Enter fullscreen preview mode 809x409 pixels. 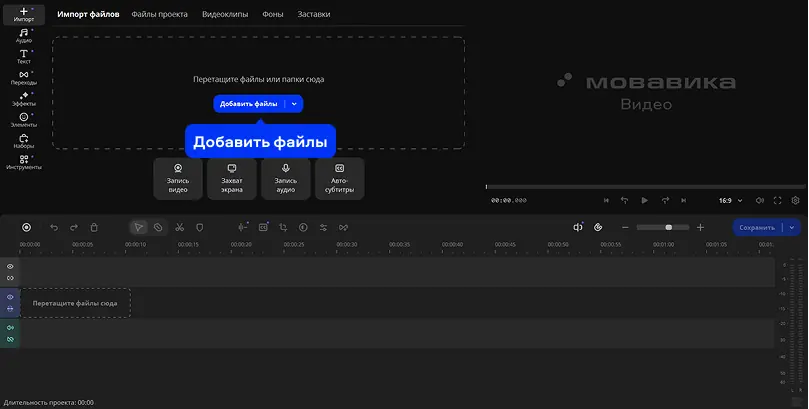(778, 201)
